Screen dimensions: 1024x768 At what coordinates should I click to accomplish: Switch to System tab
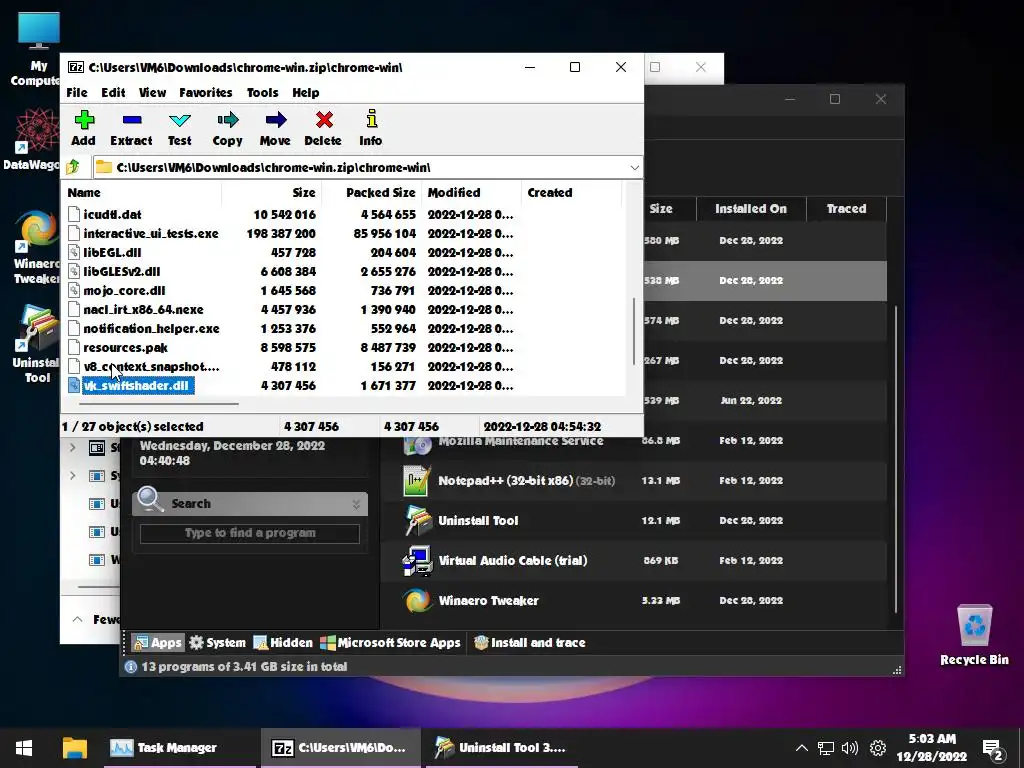point(217,643)
